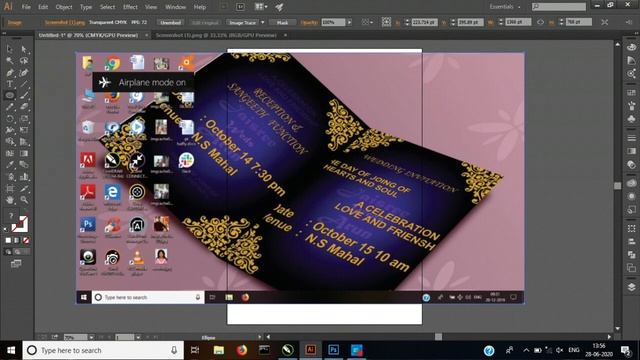Click the Mask button

[282, 22]
